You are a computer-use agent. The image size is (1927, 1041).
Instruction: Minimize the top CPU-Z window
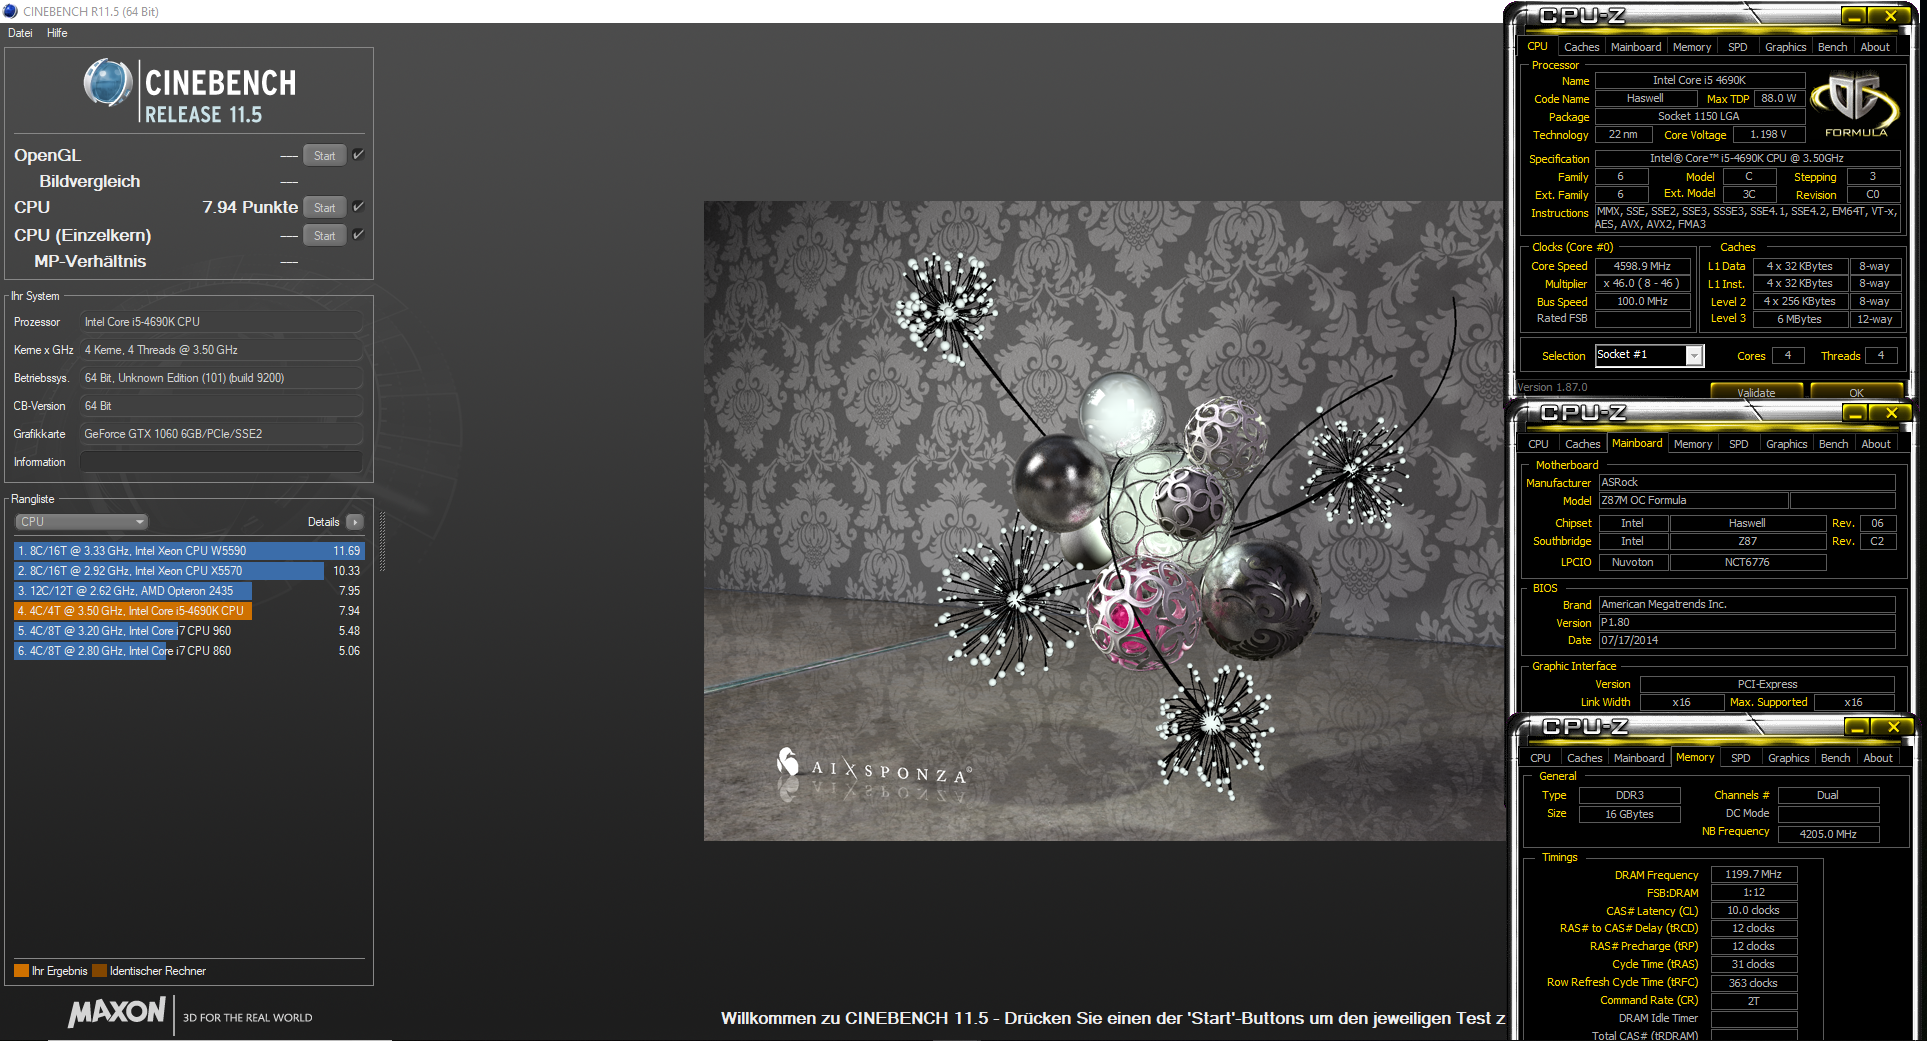click(x=1854, y=16)
